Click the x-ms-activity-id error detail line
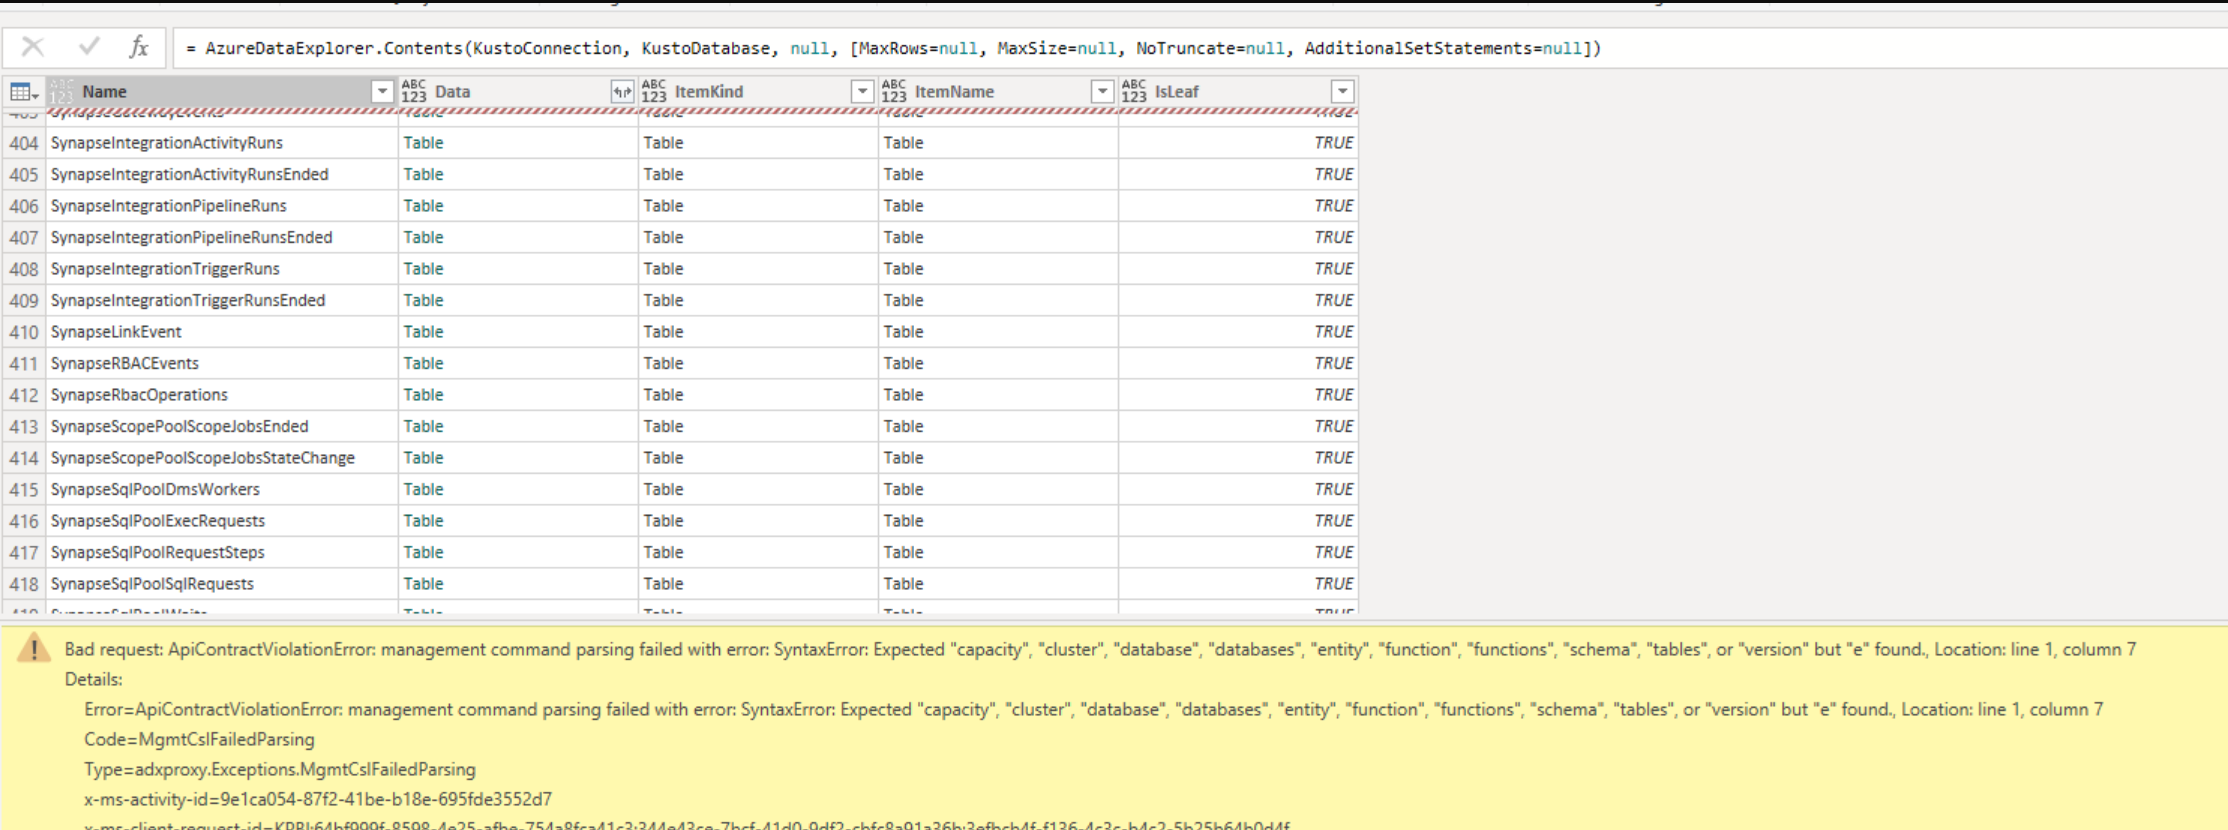 pos(318,799)
